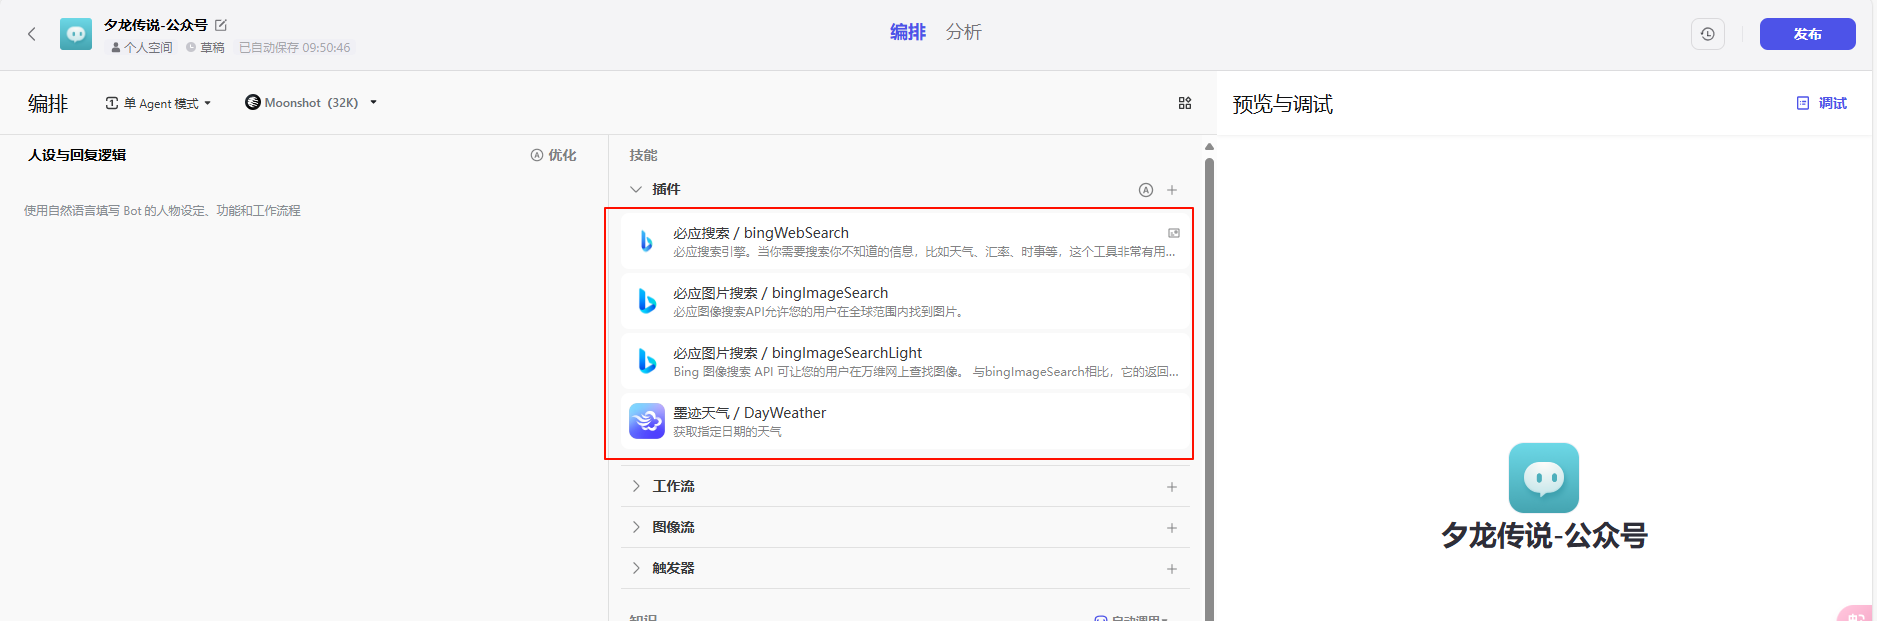Click the back arrow in header

[x=32, y=34]
